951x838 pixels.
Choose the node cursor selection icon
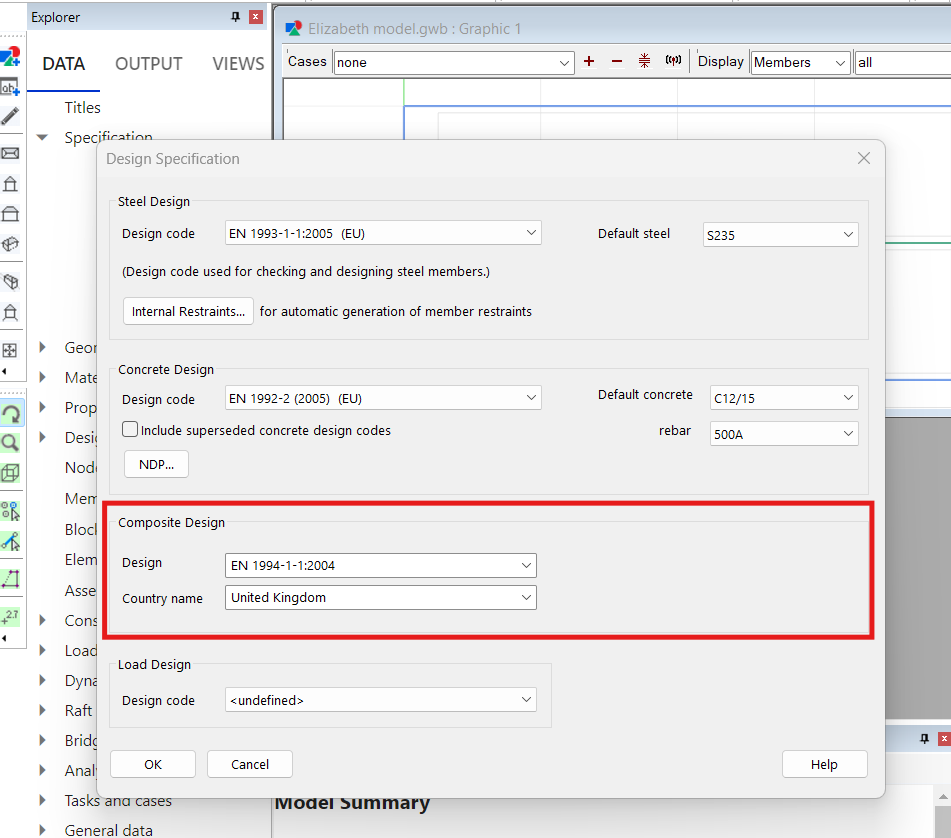[x=12, y=511]
